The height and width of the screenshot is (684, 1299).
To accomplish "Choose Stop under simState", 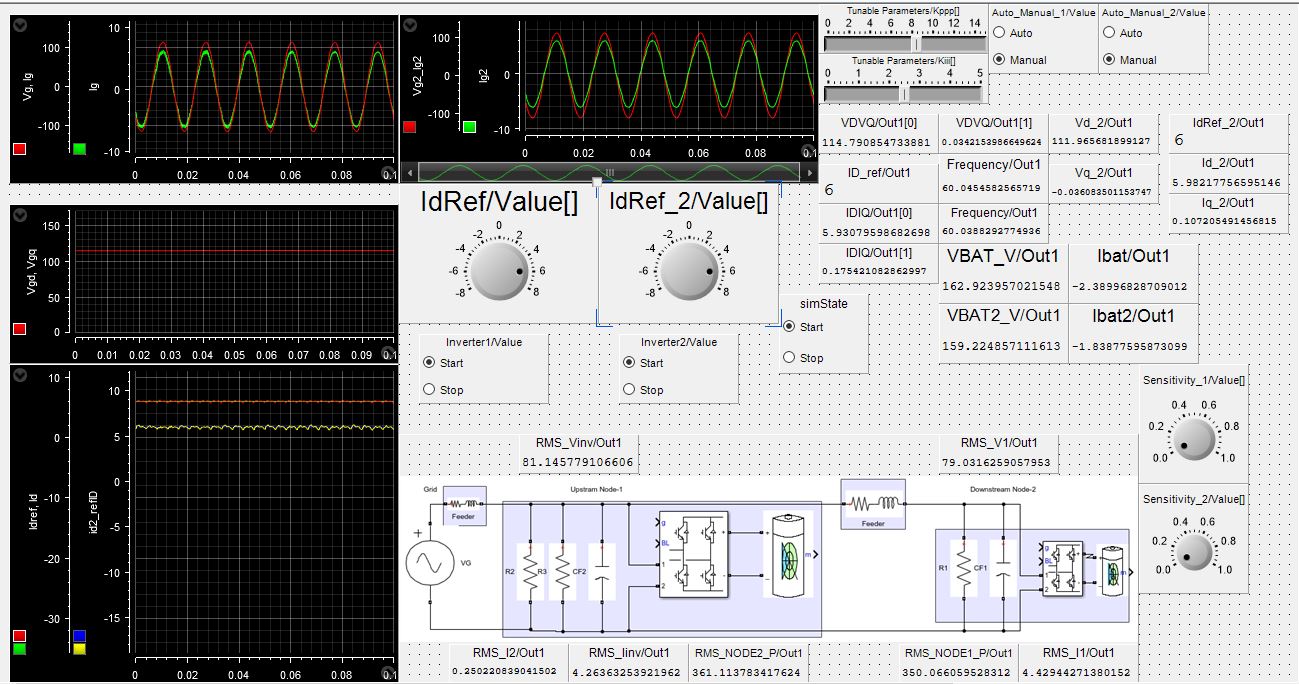I will click(790, 357).
